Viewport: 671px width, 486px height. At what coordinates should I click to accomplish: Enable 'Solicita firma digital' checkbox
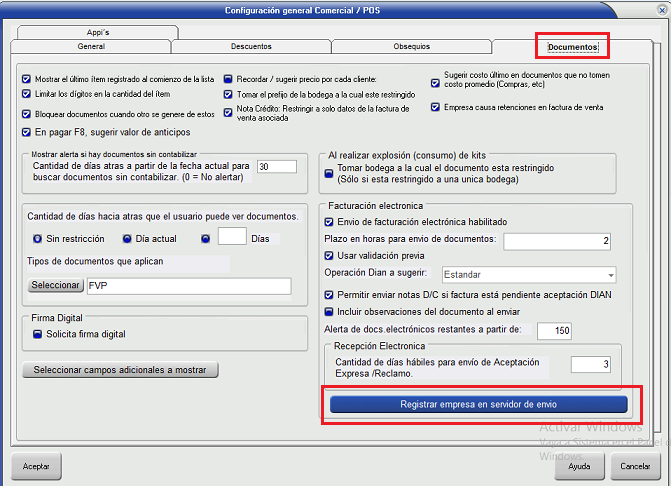tap(38, 334)
